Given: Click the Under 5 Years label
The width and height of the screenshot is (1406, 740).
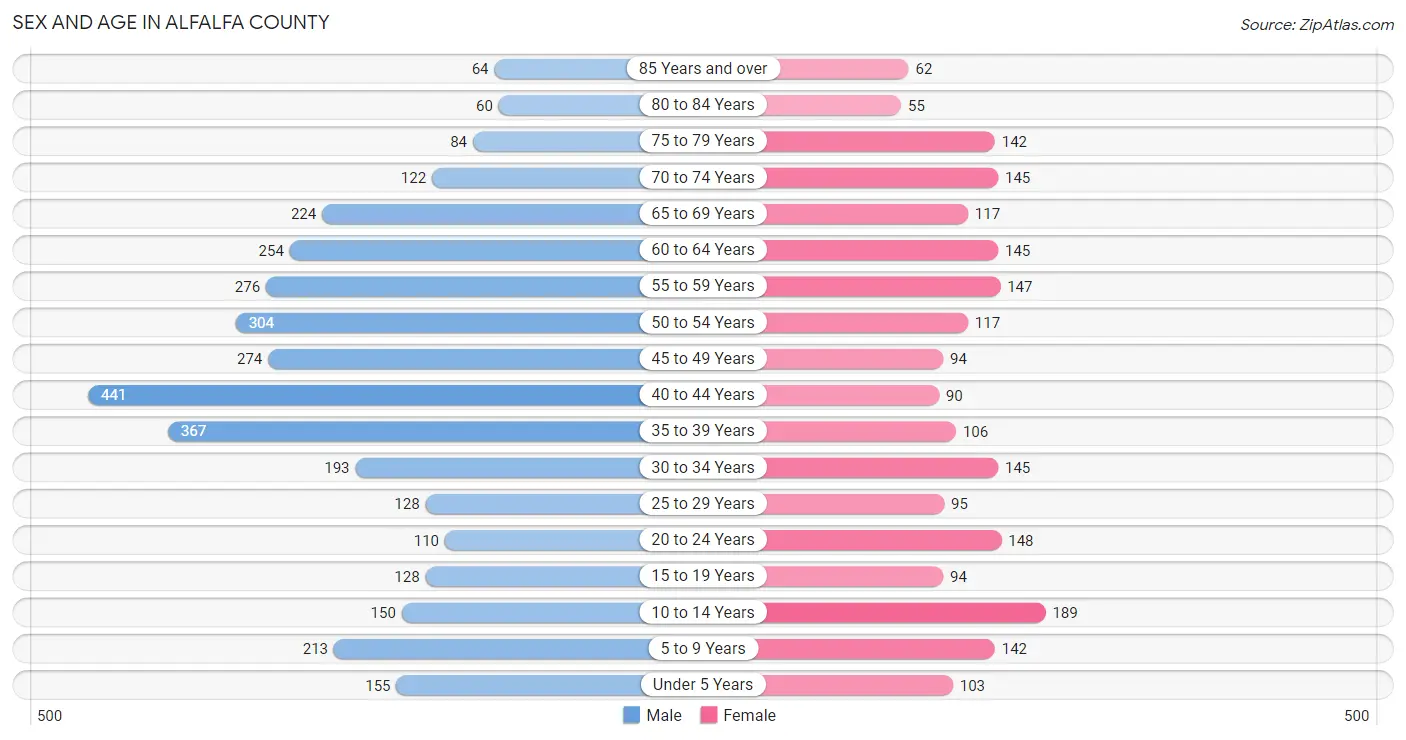Looking at the screenshot, I should 703,685.
